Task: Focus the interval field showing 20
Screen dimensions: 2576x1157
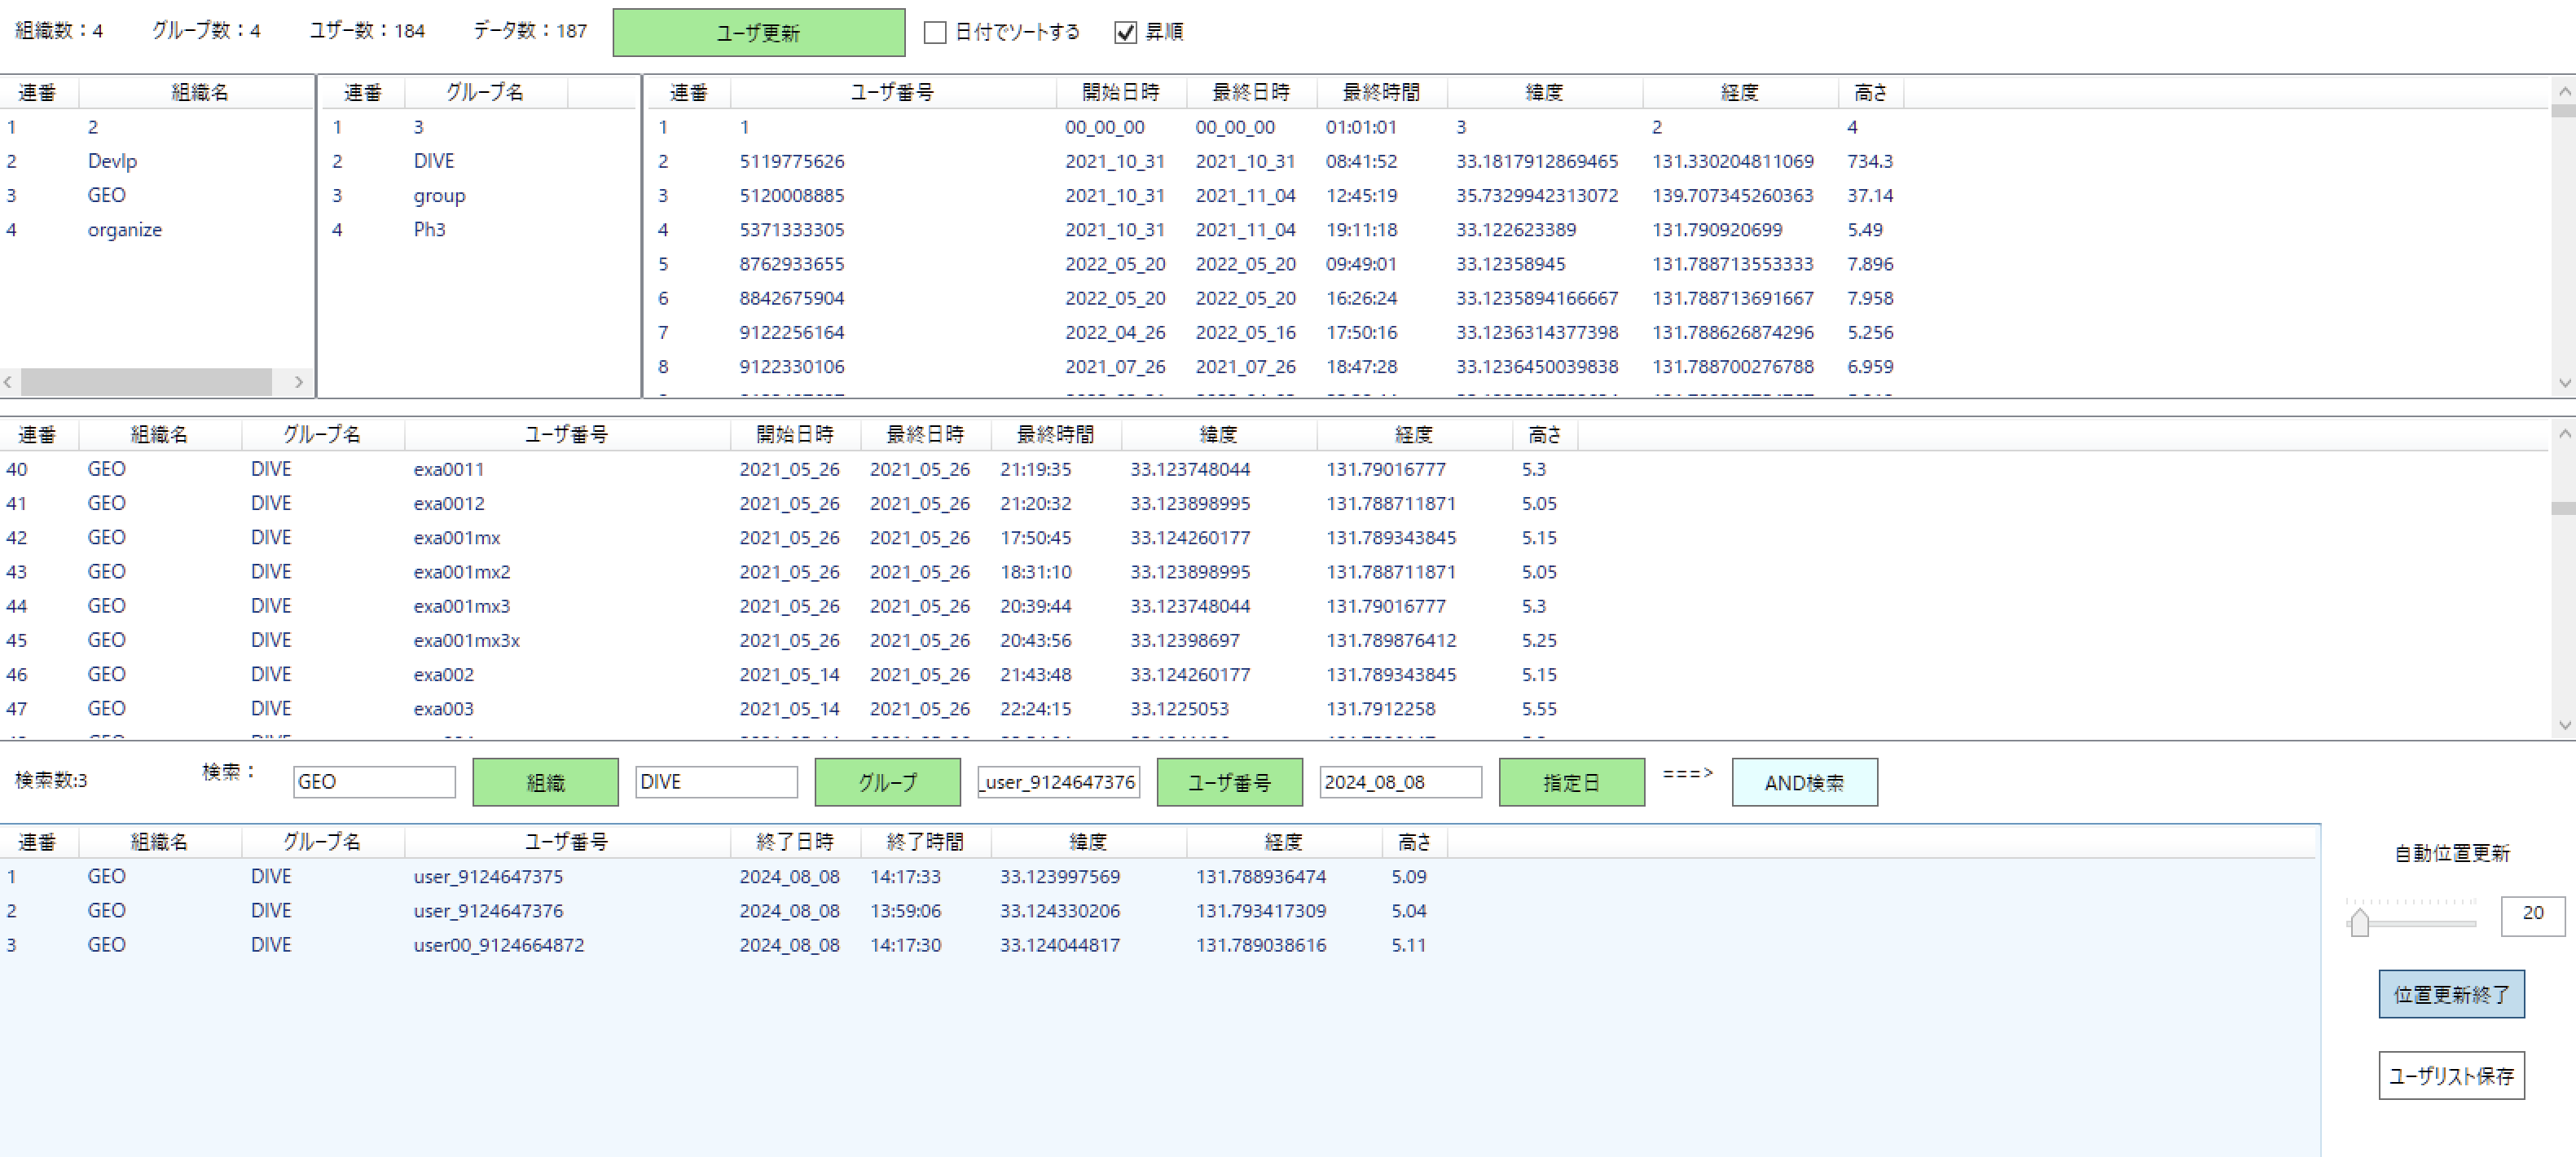Action: click(x=2532, y=915)
